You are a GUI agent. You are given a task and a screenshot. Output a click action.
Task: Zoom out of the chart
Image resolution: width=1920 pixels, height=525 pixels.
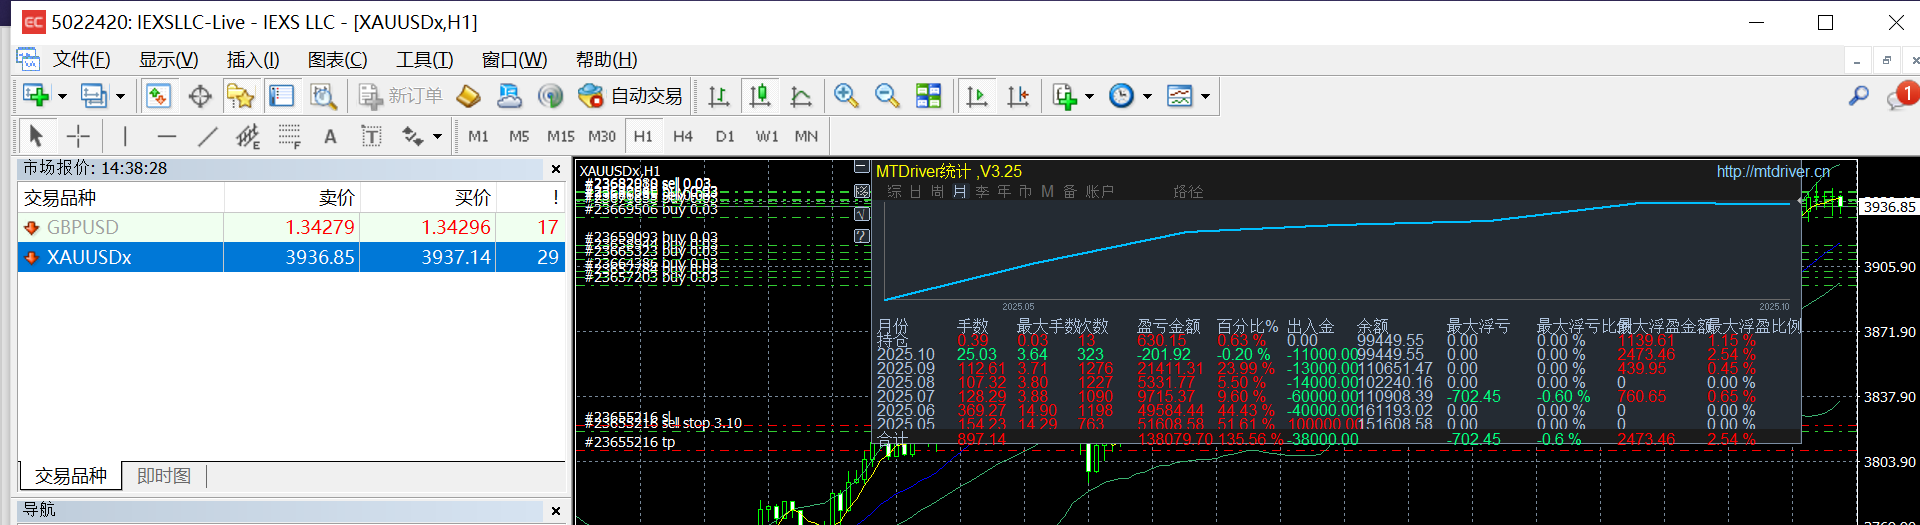pos(887,96)
